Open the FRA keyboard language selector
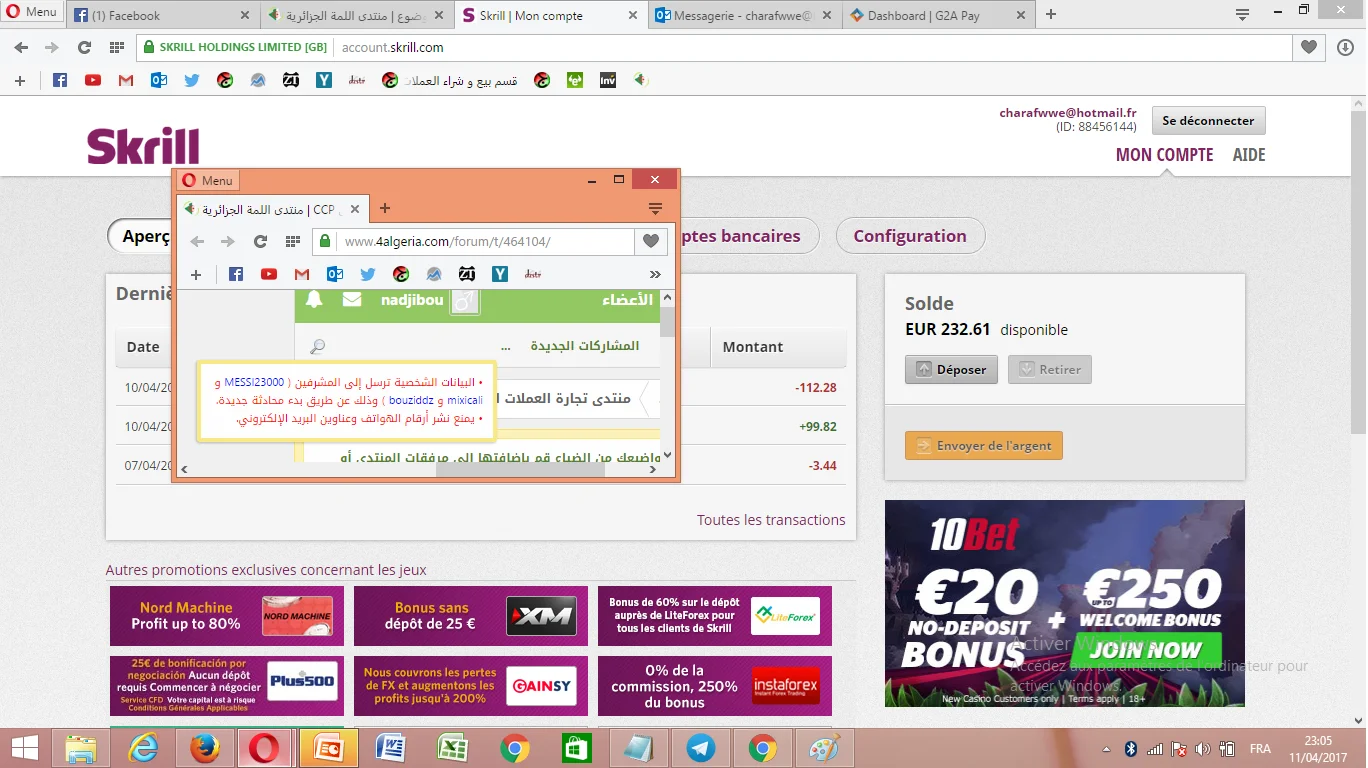1368x768 pixels. pyautogui.click(x=1260, y=749)
